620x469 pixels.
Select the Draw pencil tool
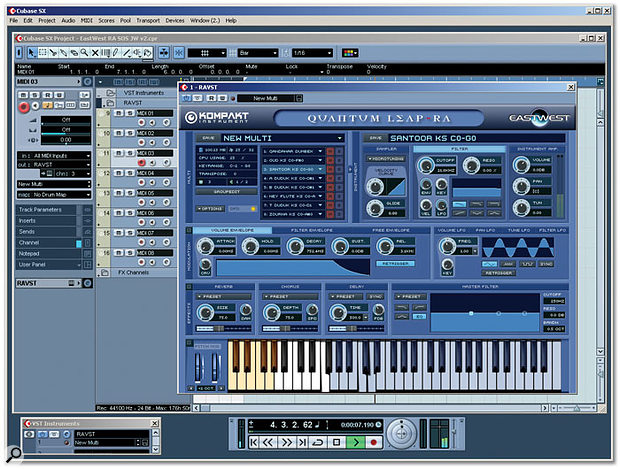(115, 53)
